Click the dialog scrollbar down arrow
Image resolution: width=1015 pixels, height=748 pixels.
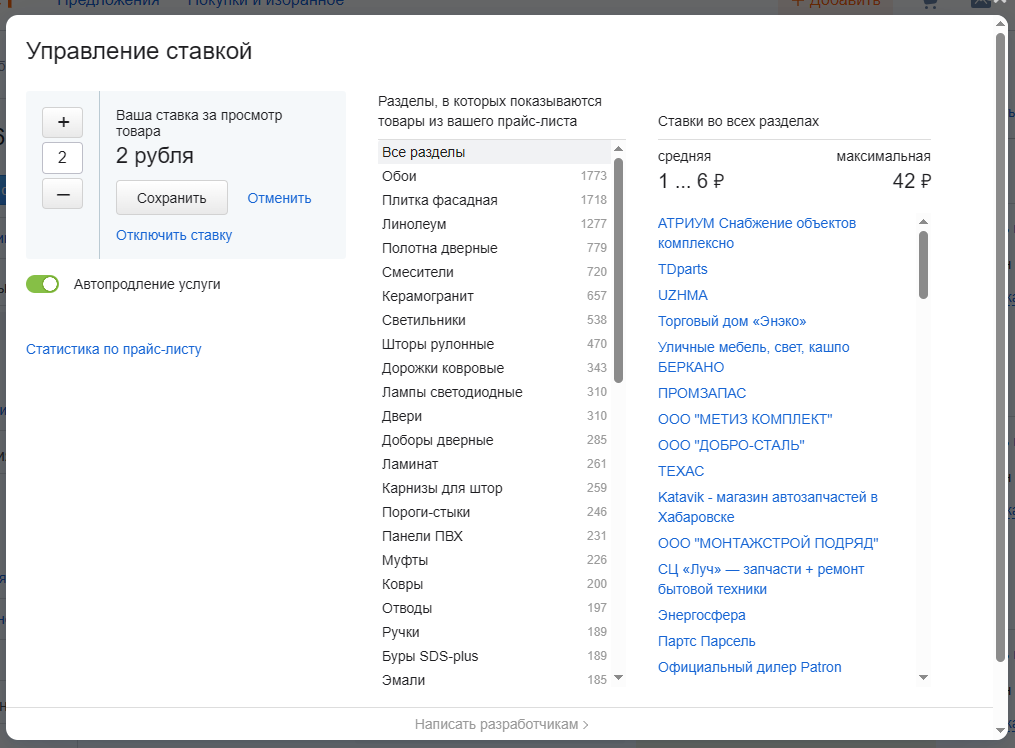tap(1000, 730)
